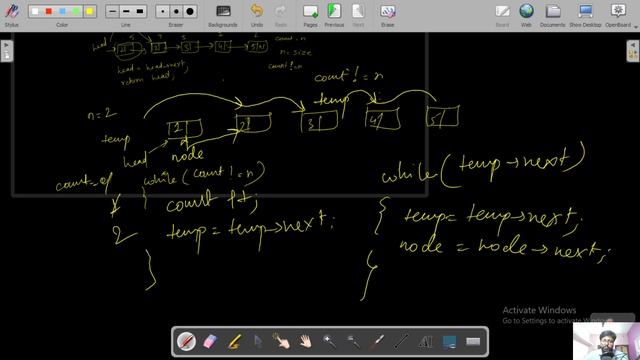Expand the left side panel
Image resolution: width=640 pixels, height=360 pixels.
click(x=7, y=51)
